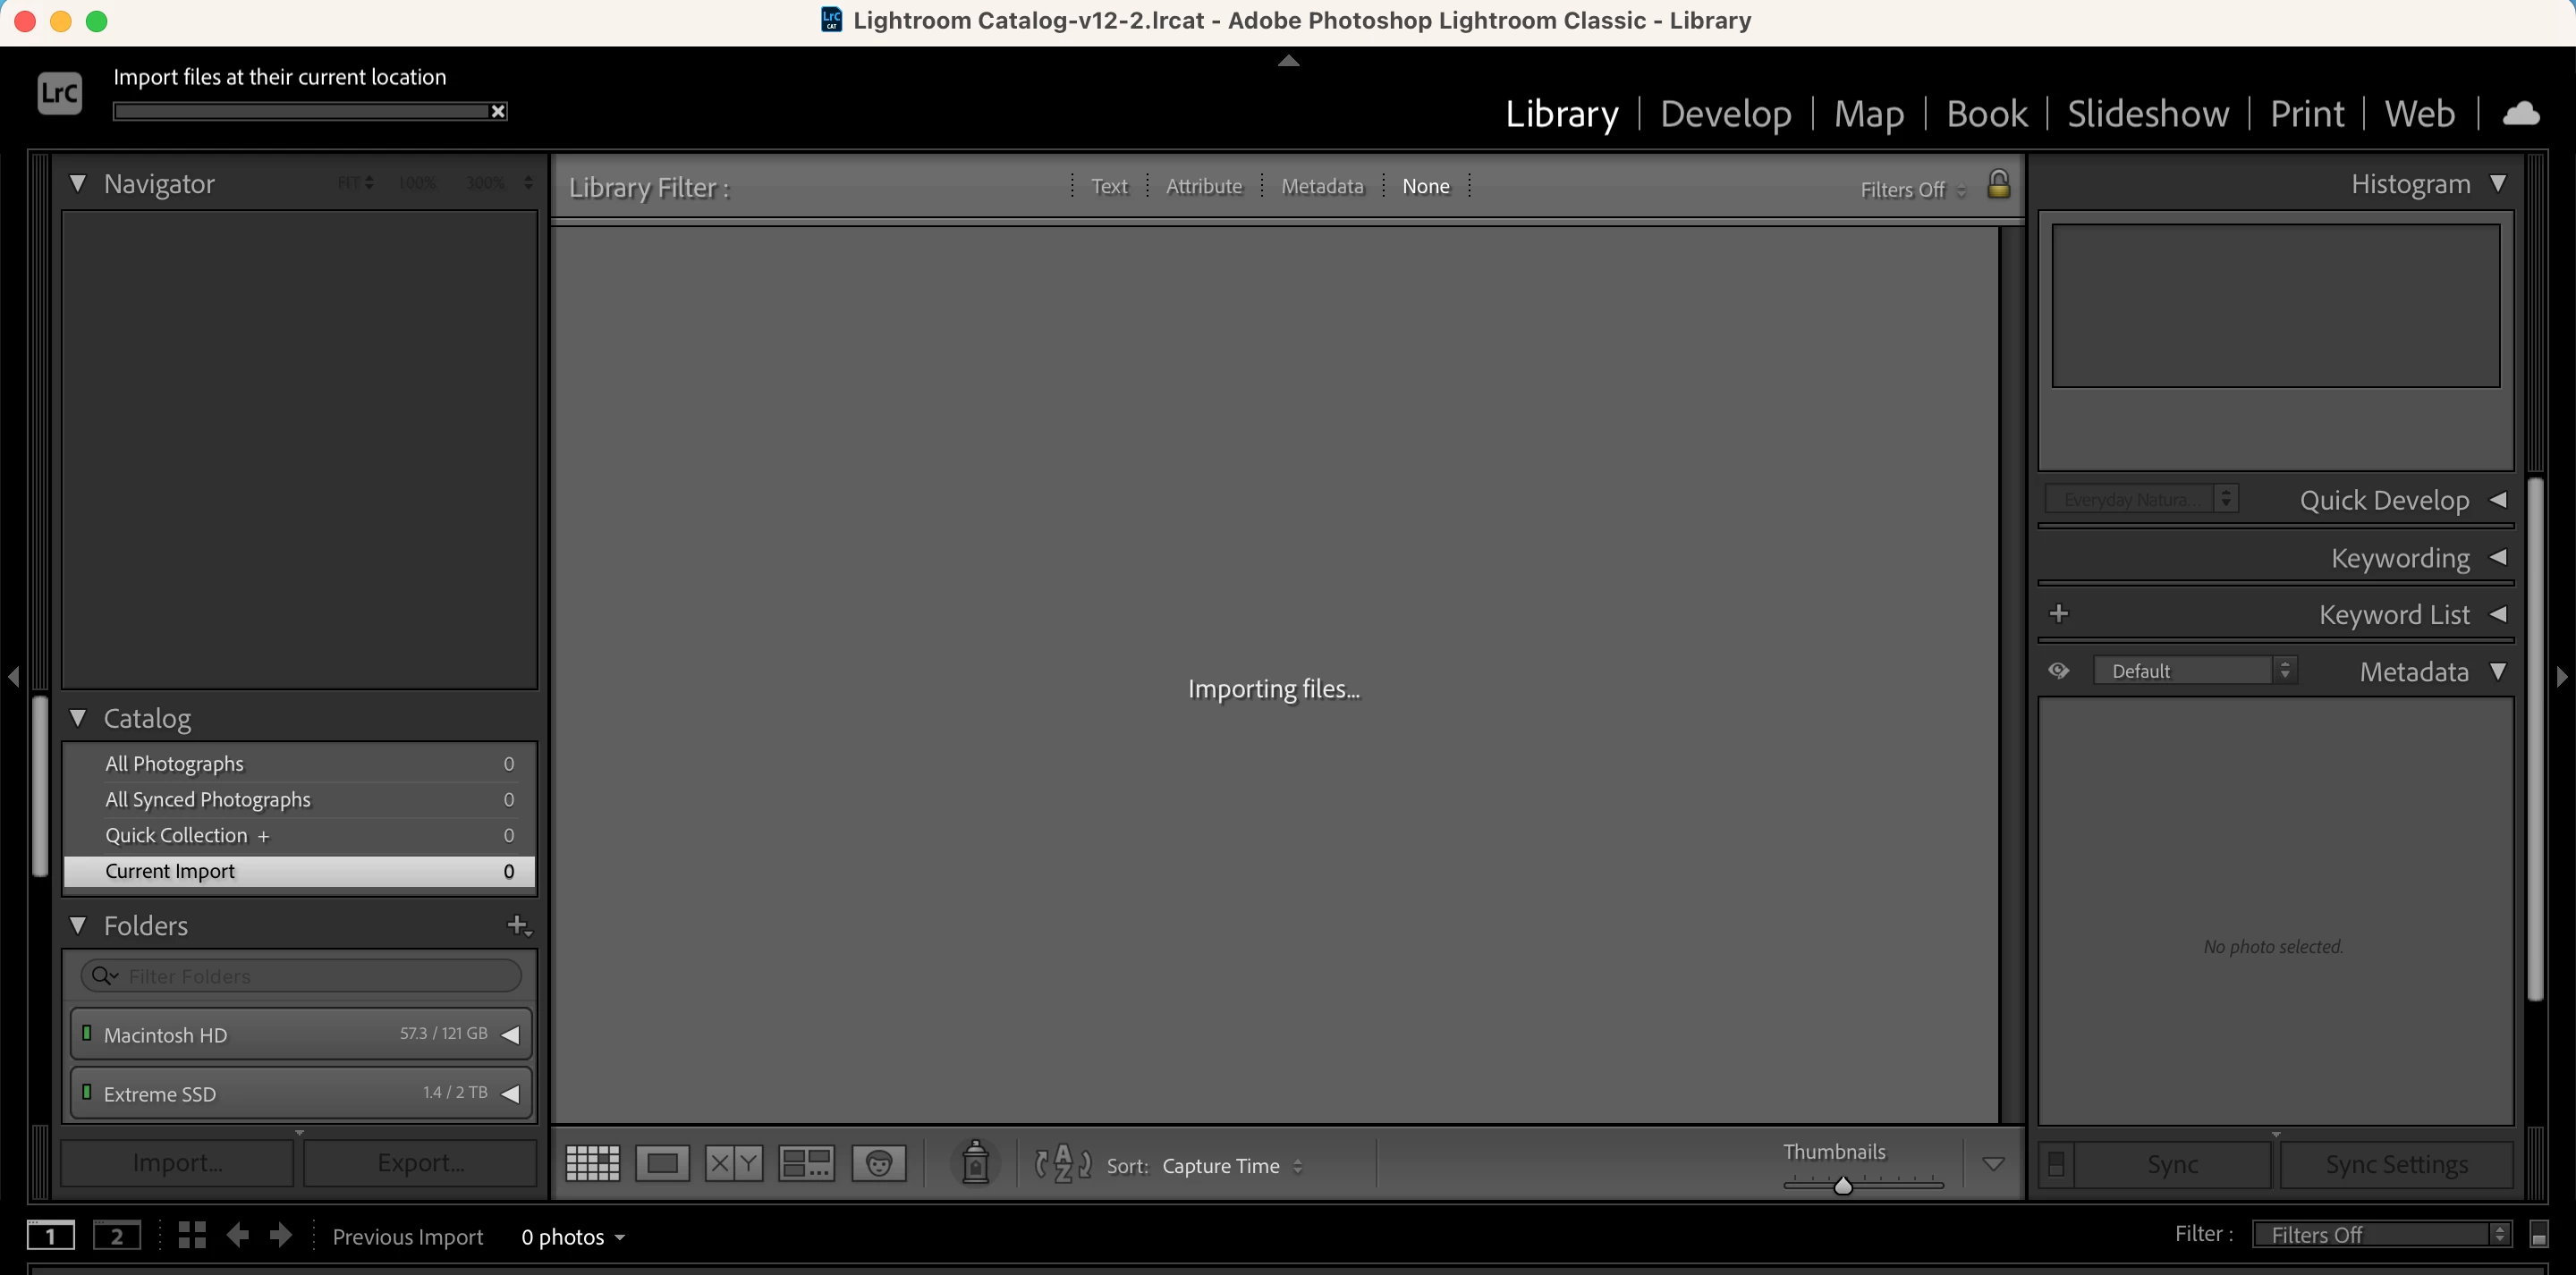The height and width of the screenshot is (1275, 2576).
Task: Select the Painter spray can tool
Action: click(975, 1163)
